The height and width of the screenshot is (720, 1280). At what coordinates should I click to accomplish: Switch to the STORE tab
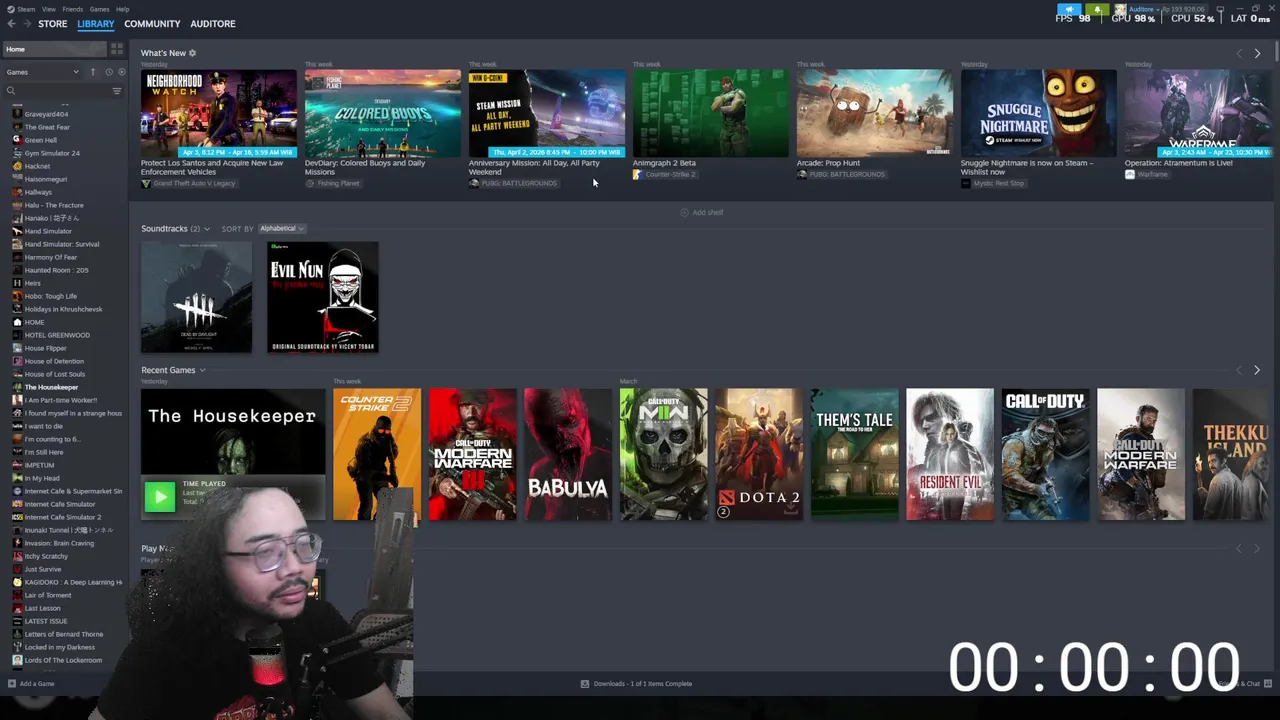pos(52,24)
